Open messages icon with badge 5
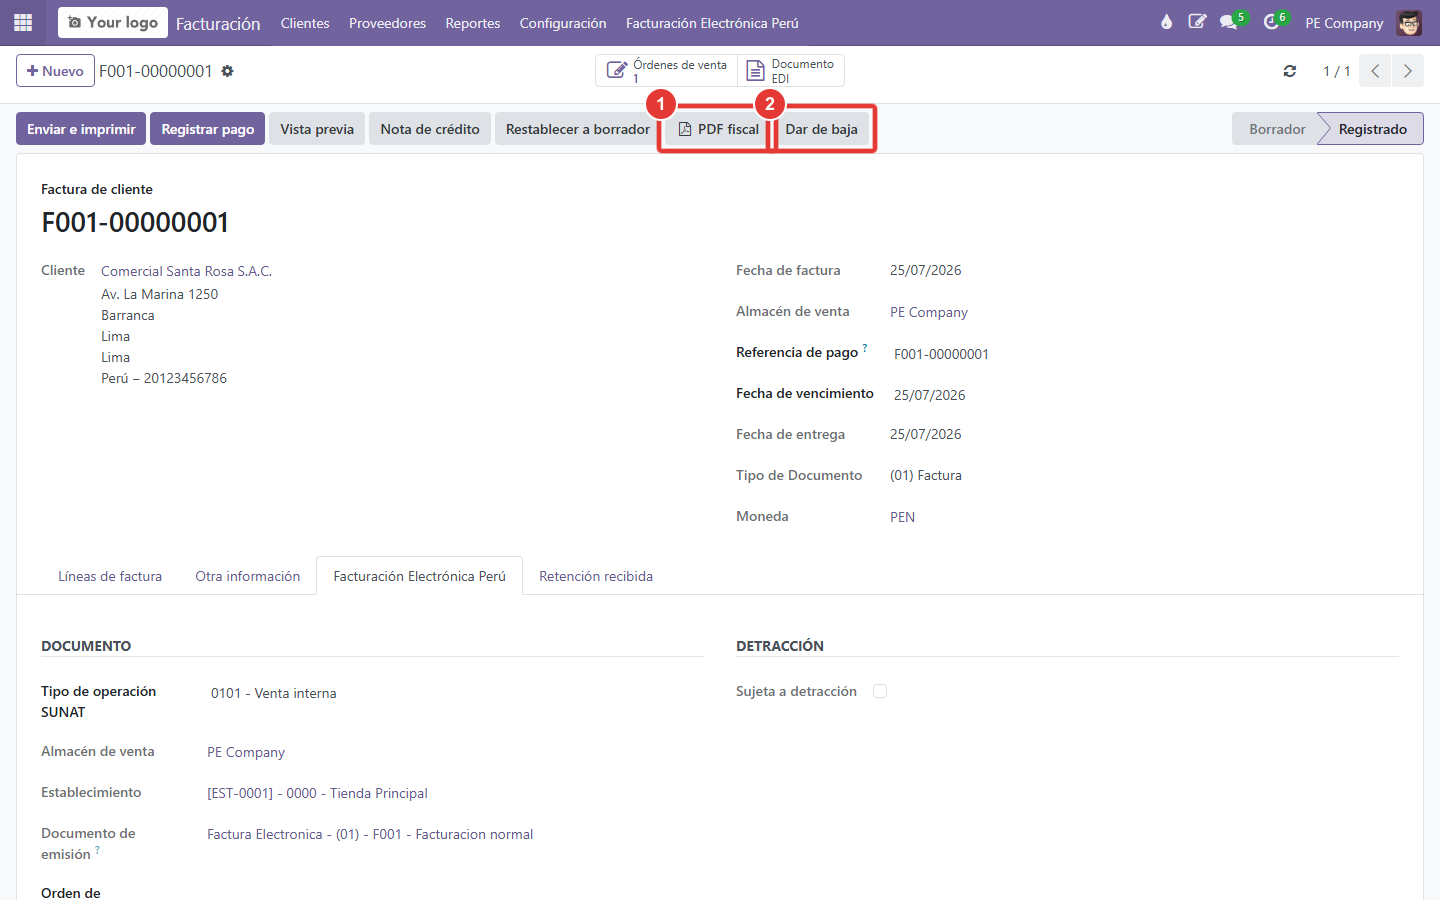This screenshot has height=900, width=1440. pos(1229,22)
